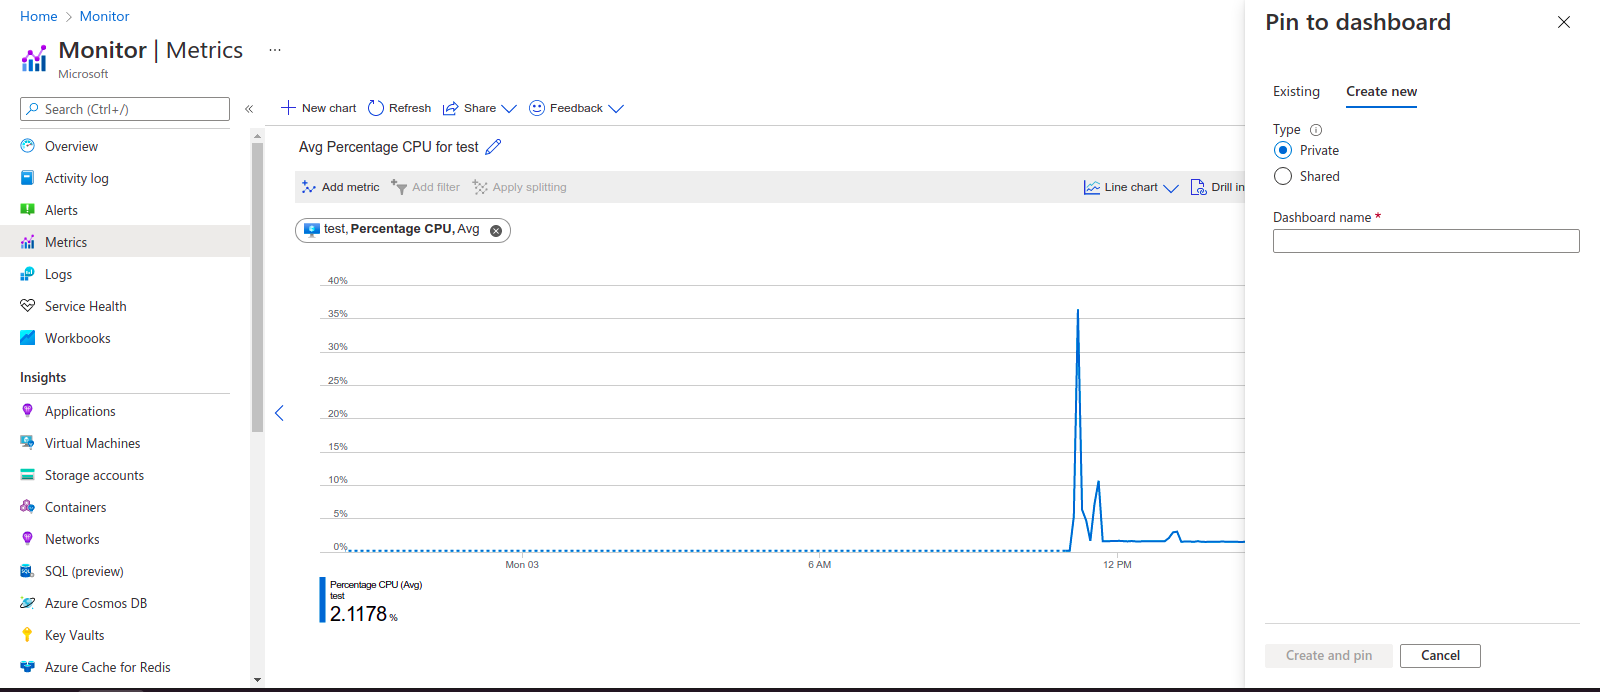Screen dimensions: 1600x692
Task: Open Azure Cache for Redis icon
Action: (28, 667)
